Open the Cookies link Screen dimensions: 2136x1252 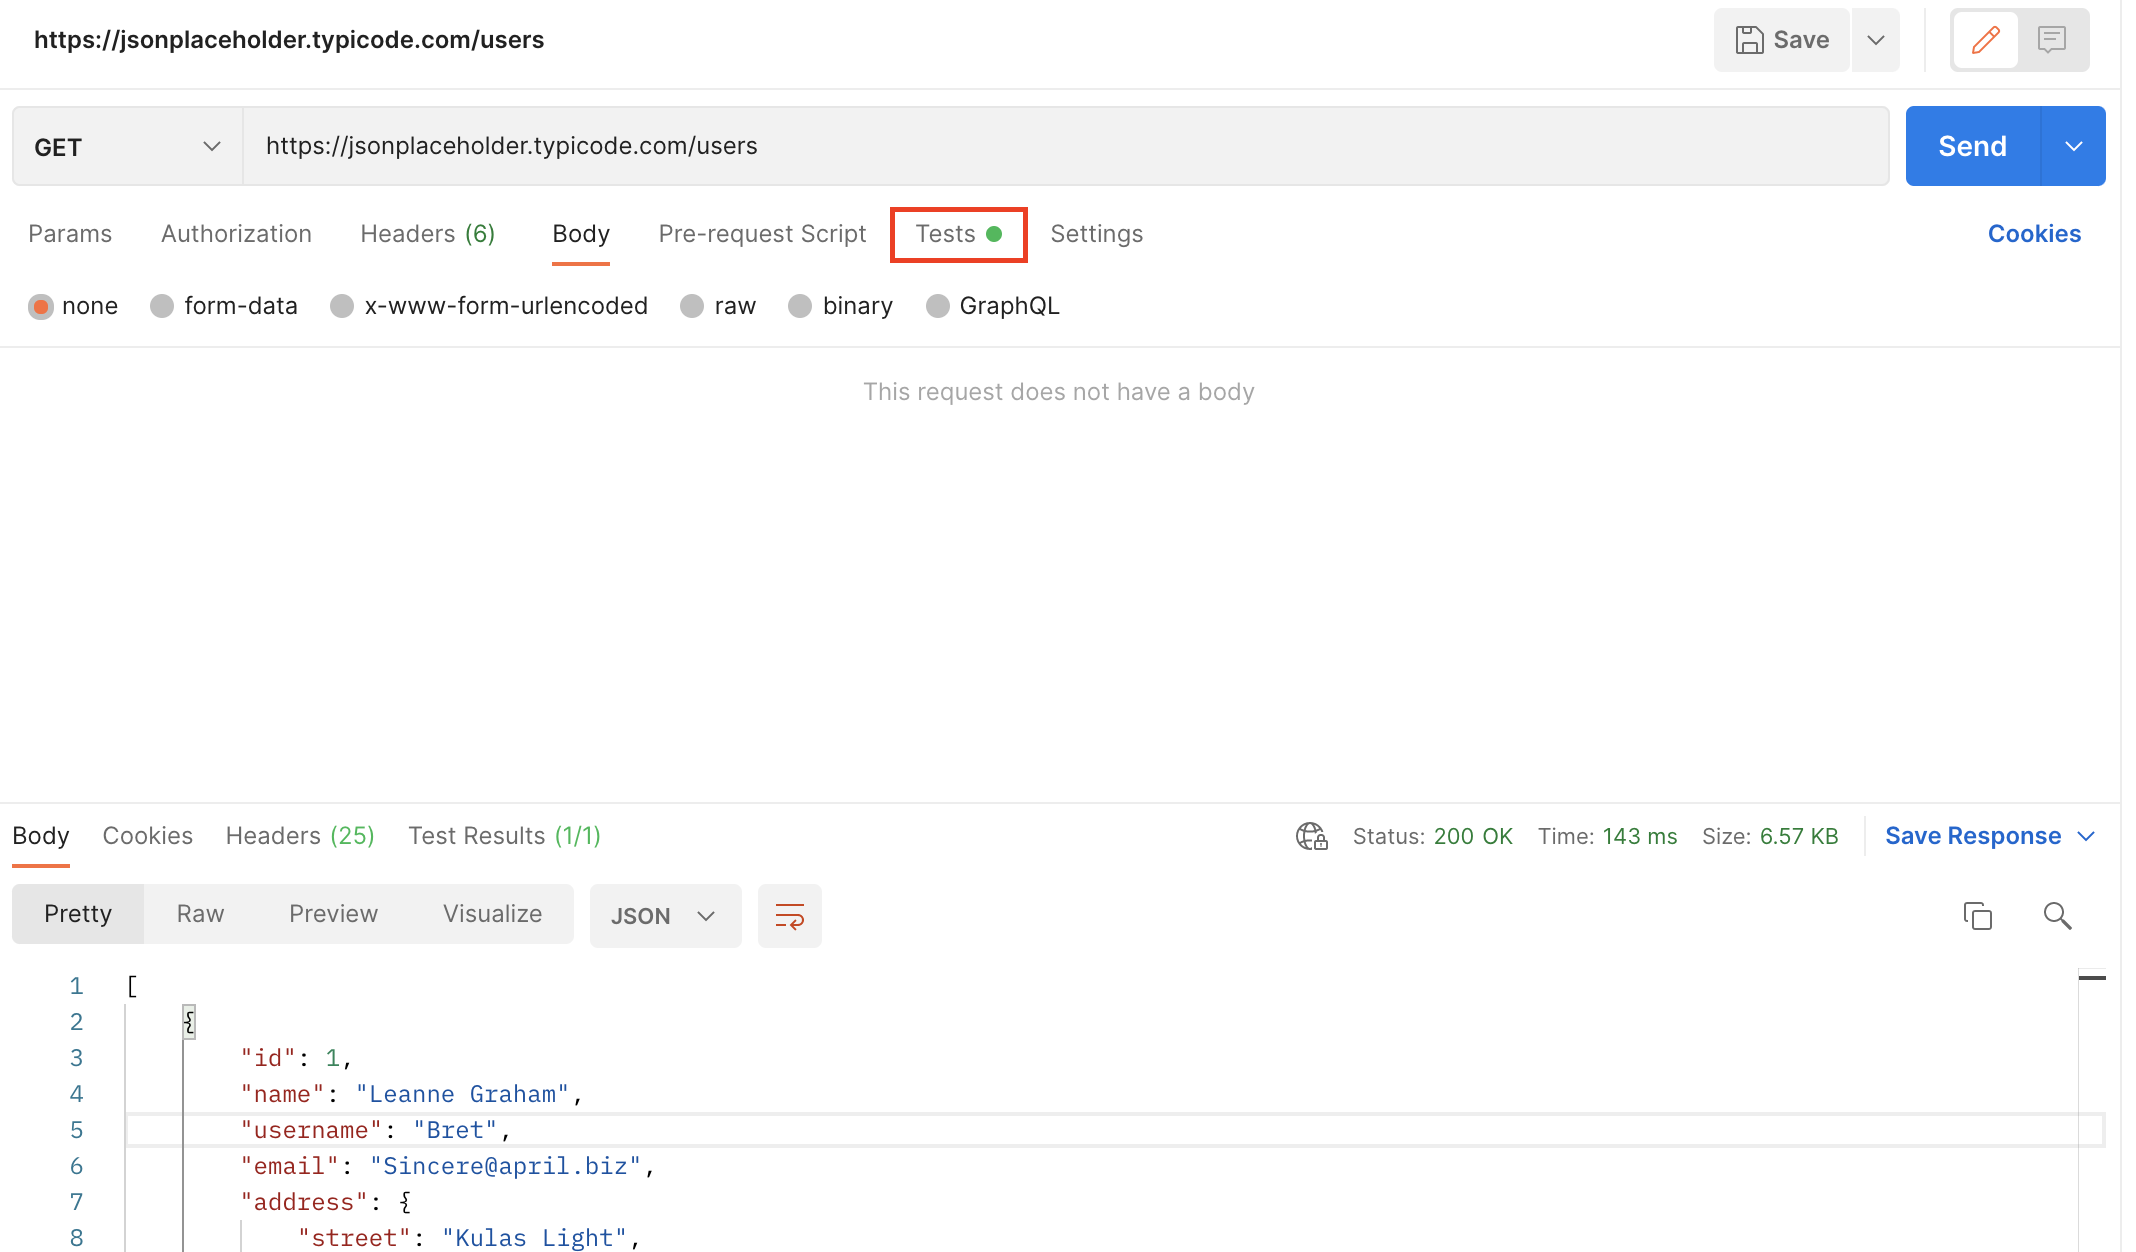(x=2034, y=234)
